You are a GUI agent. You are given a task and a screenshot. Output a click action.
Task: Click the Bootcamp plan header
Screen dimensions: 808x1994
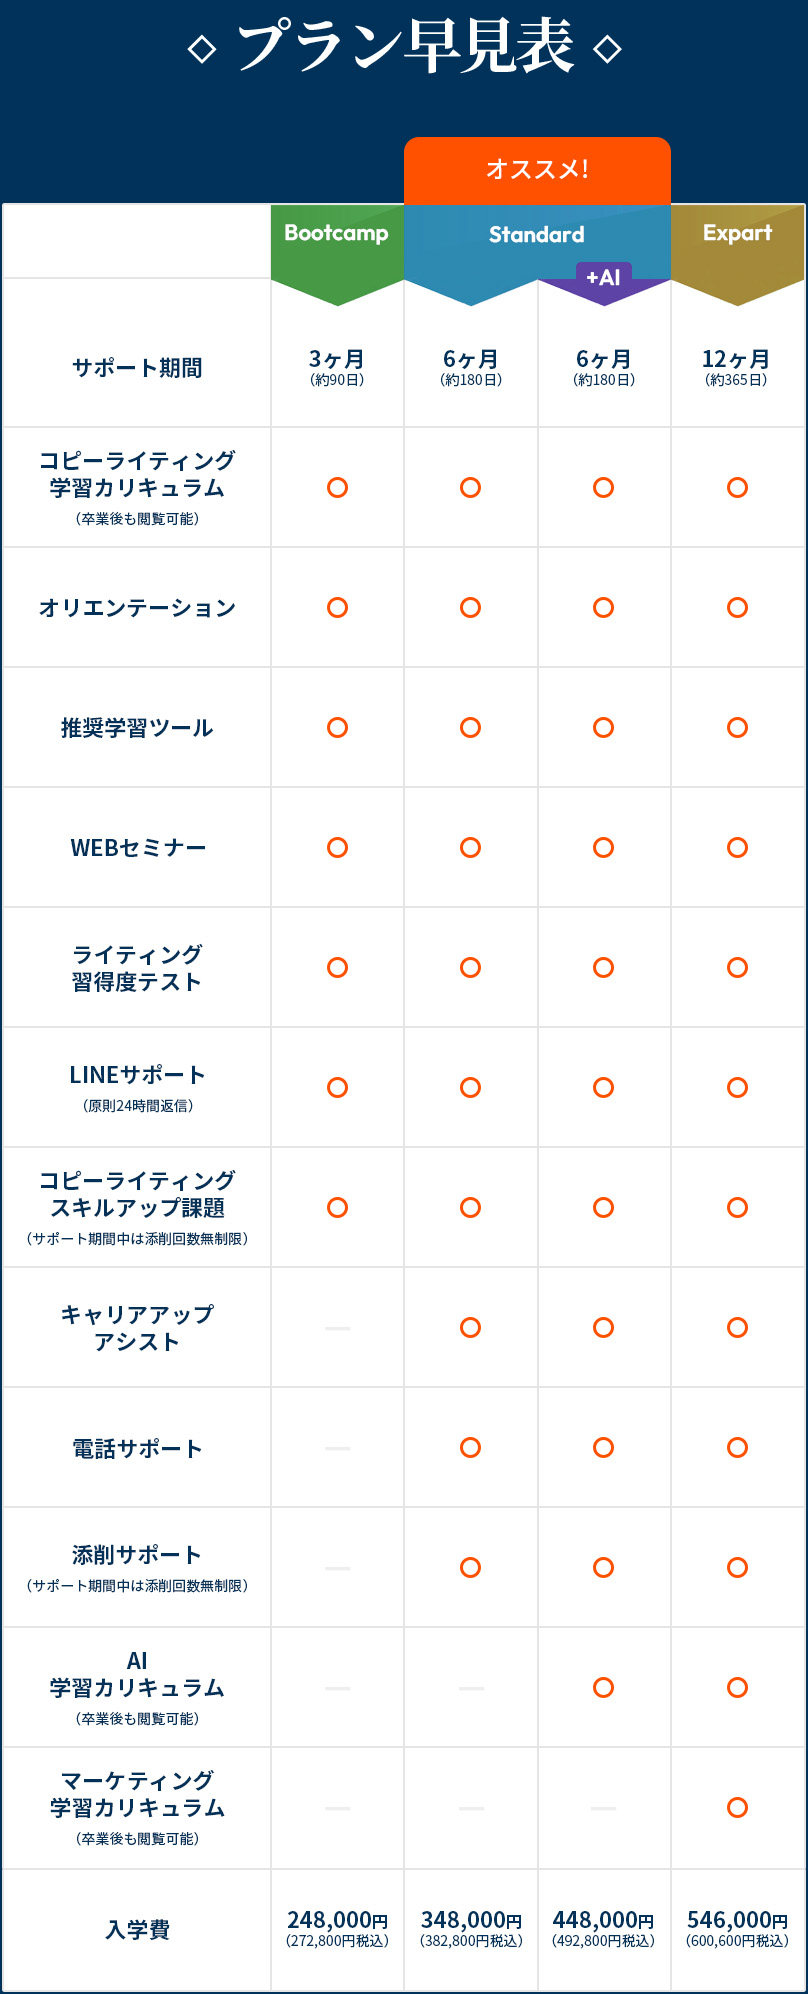click(x=337, y=234)
